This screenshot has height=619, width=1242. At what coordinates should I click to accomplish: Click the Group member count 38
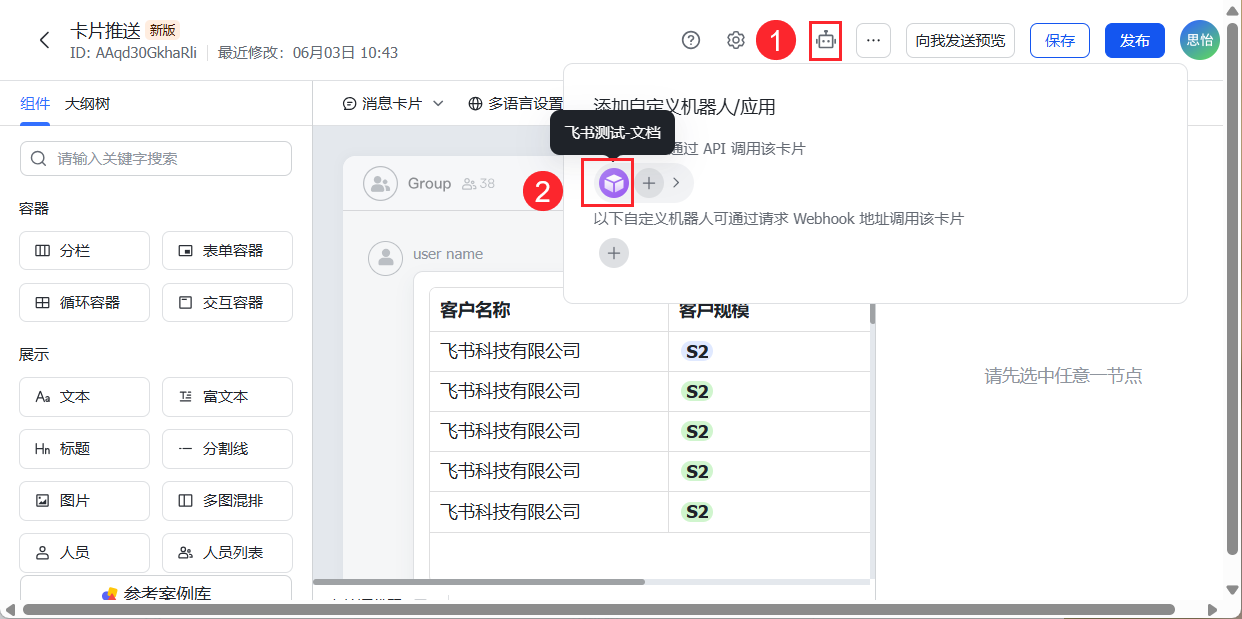(479, 184)
